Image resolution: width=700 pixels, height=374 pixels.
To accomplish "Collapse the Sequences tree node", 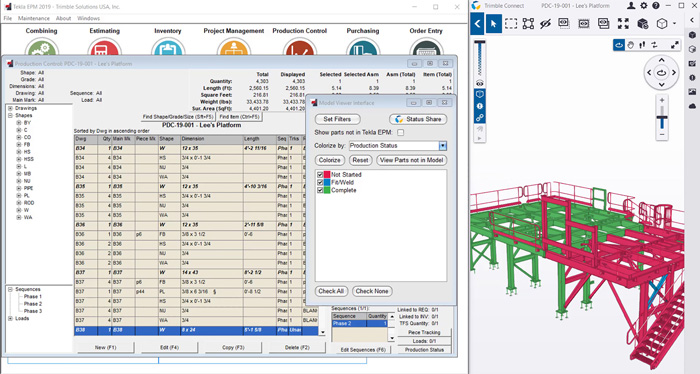I will coord(10,289).
